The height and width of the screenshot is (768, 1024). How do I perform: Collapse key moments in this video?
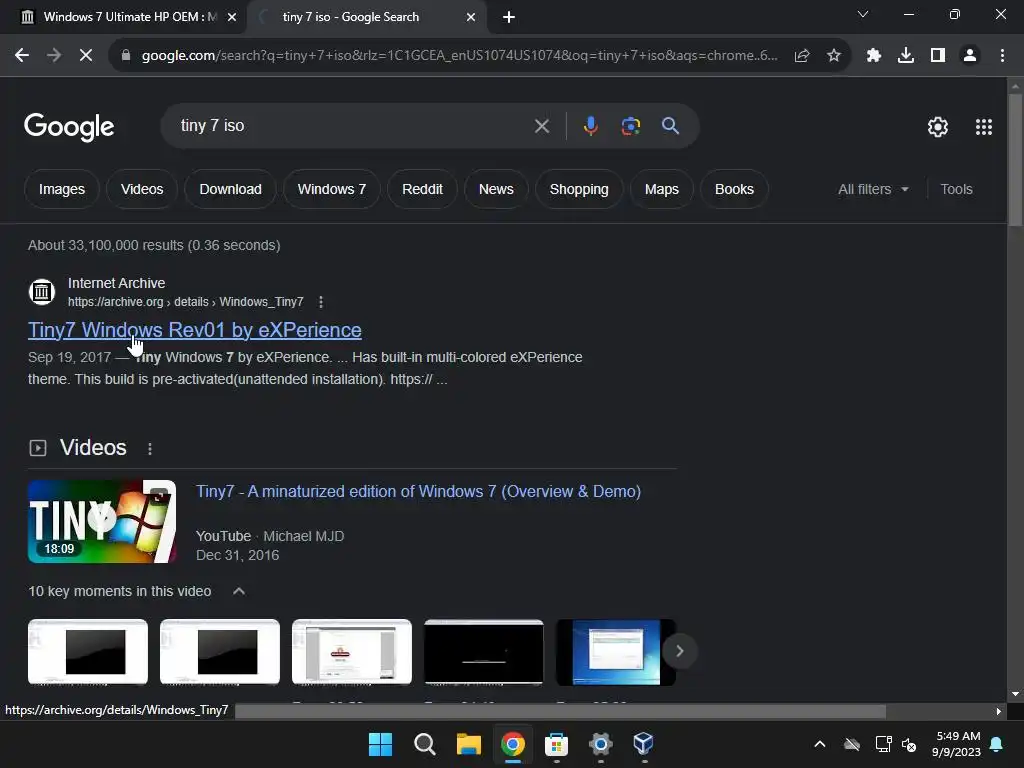click(239, 591)
